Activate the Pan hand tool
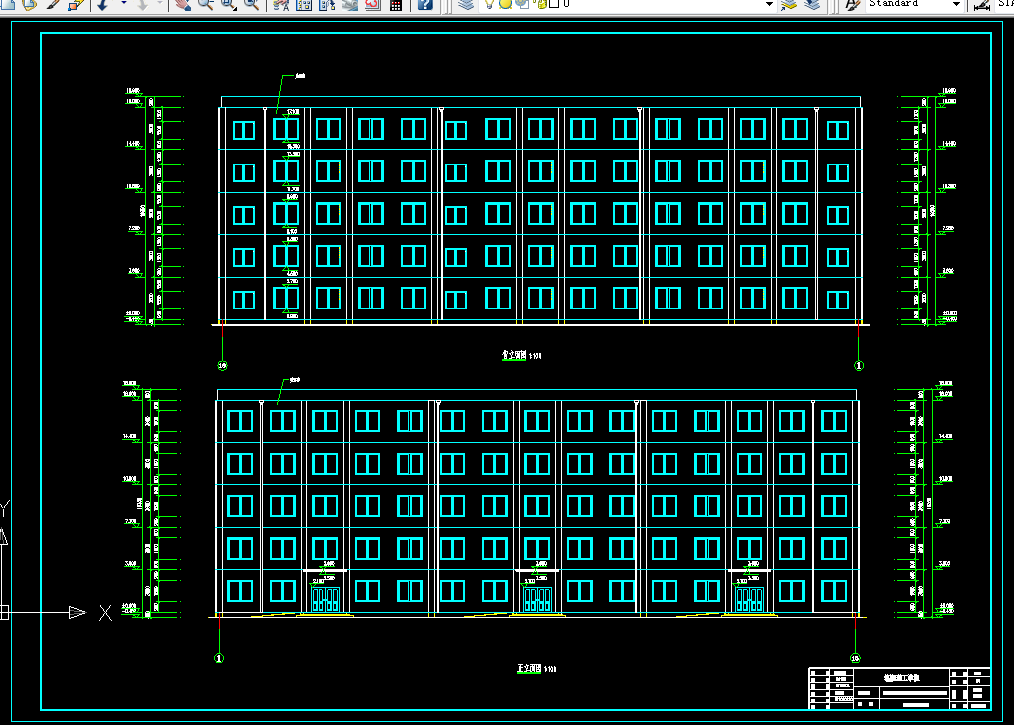This screenshot has height=725, width=1014. click(184, 5)
